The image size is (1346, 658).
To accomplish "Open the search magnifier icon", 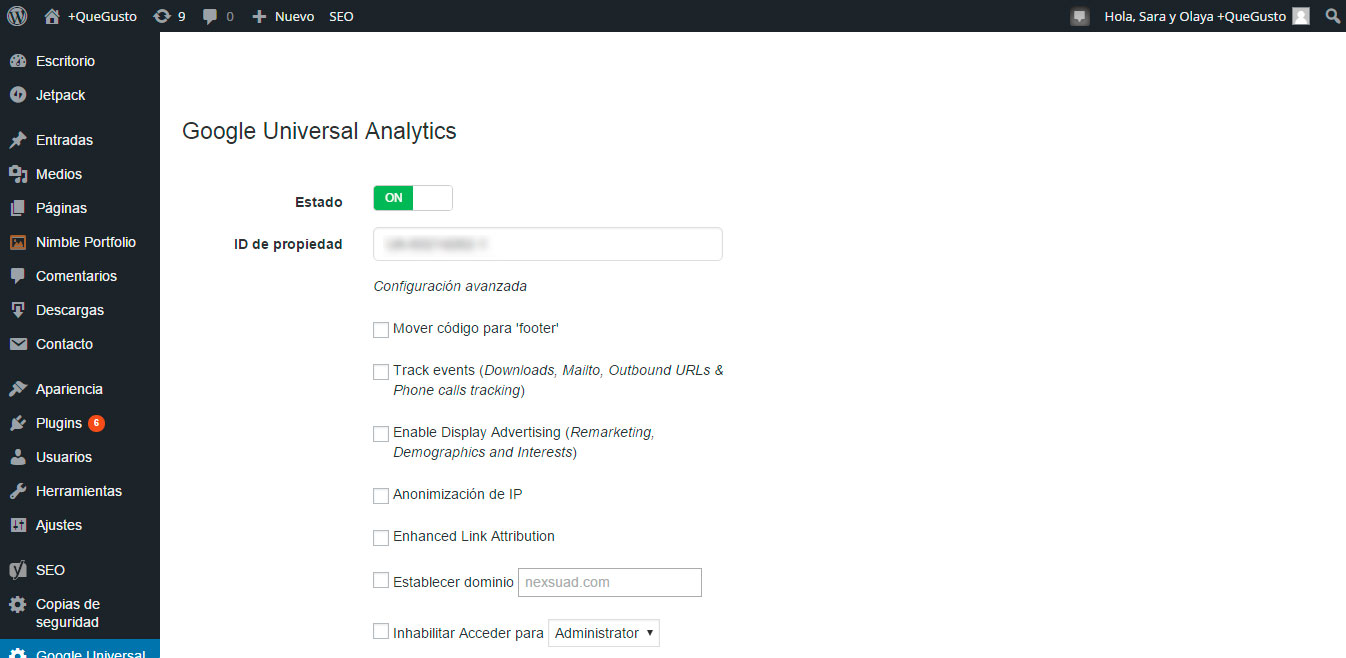I will click(1332, 16).
